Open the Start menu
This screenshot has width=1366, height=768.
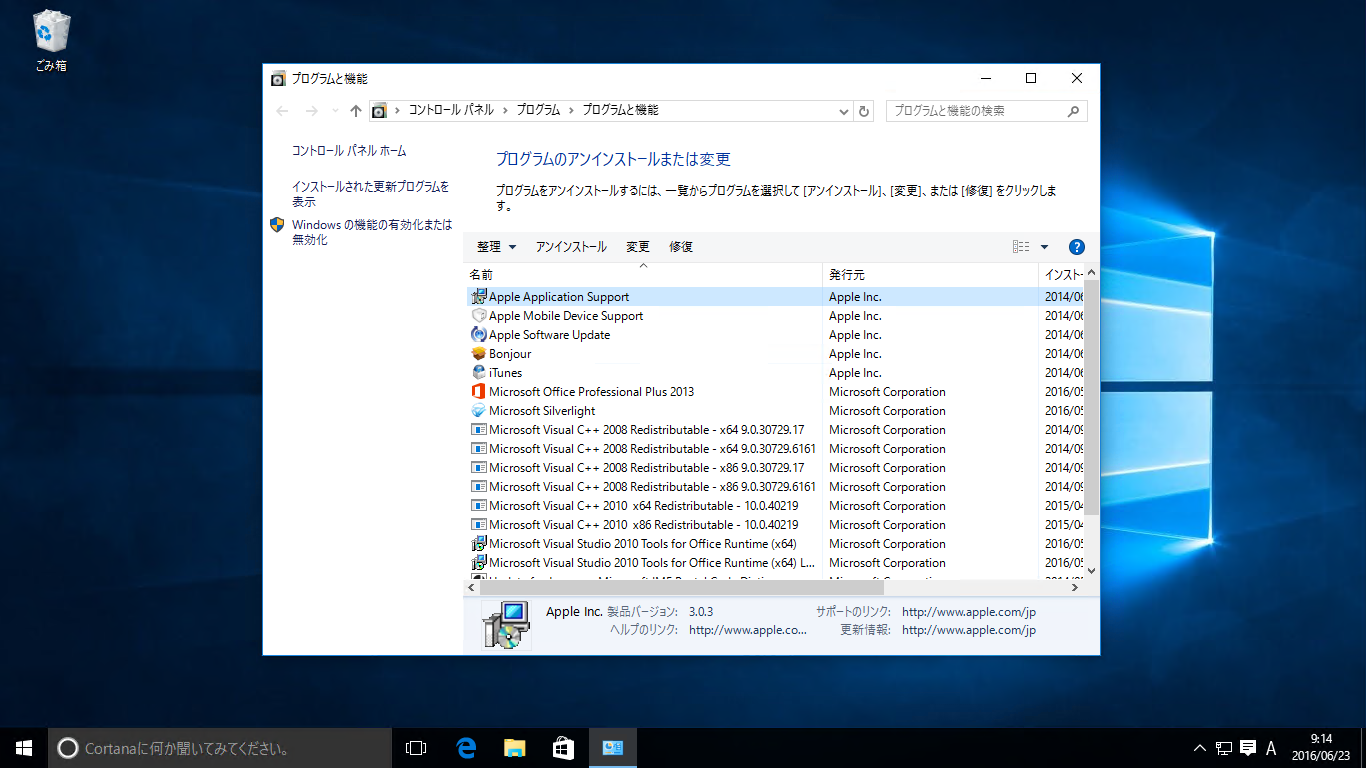tap(23, 747)
